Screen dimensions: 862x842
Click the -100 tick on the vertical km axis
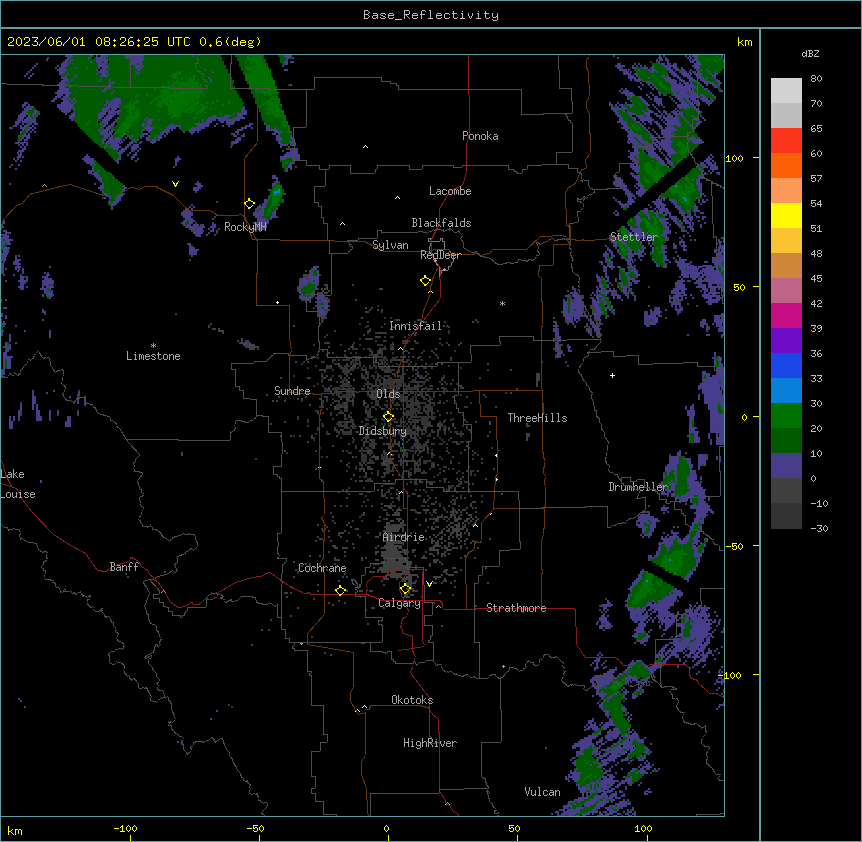[731, 675]
